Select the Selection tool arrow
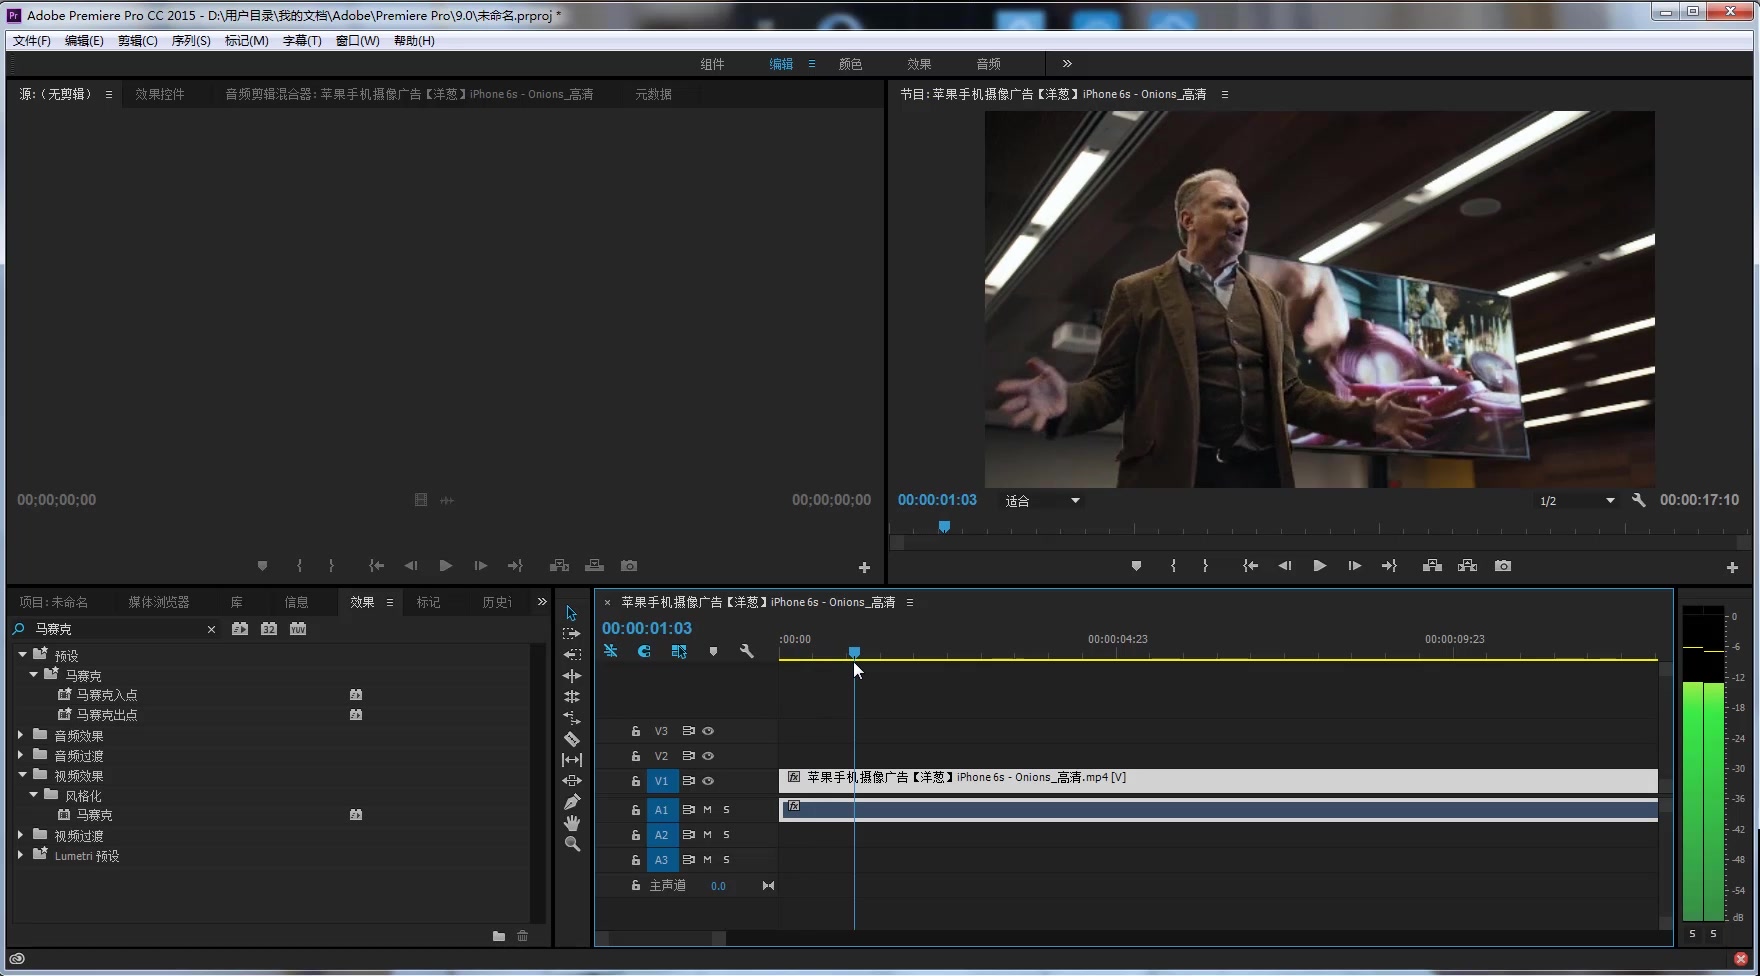1760x976 pixels. pyautogui.click(x=571, y=613)
